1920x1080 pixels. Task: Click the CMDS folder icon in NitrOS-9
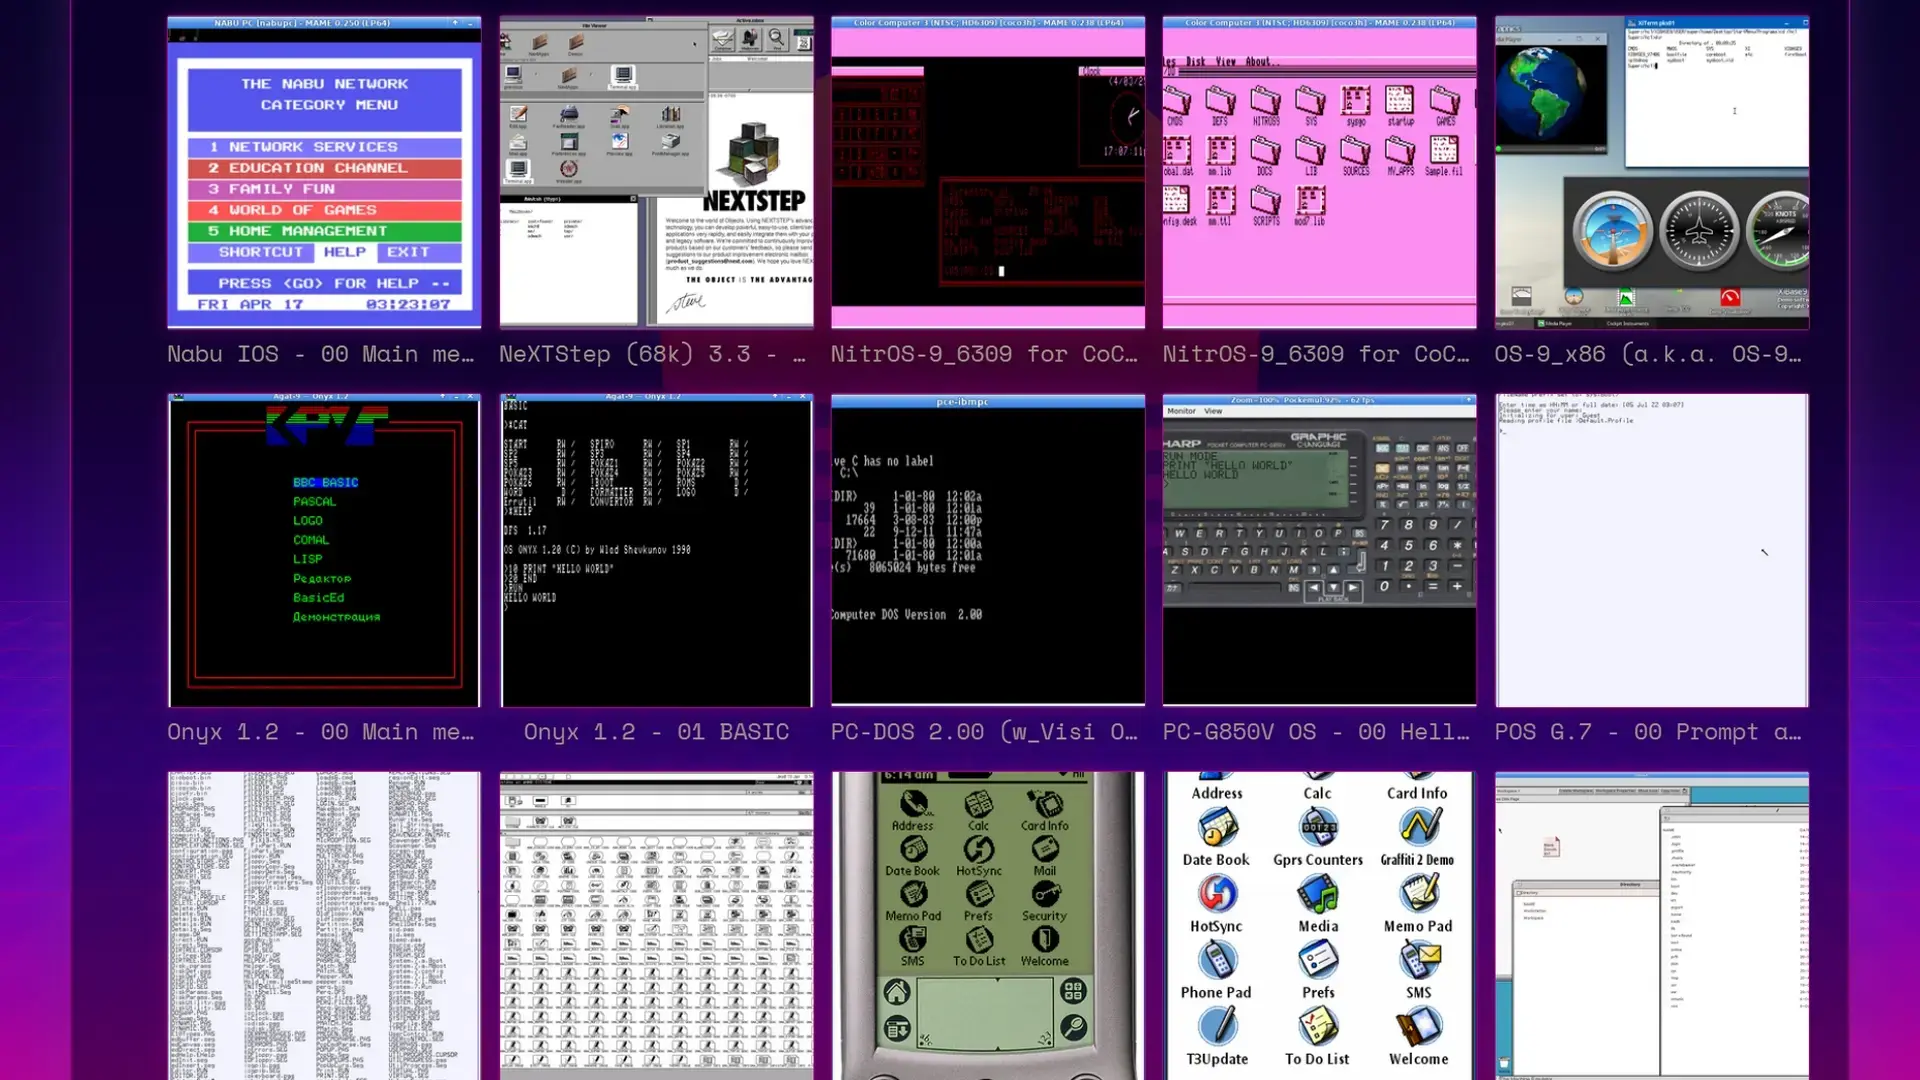1177,106
